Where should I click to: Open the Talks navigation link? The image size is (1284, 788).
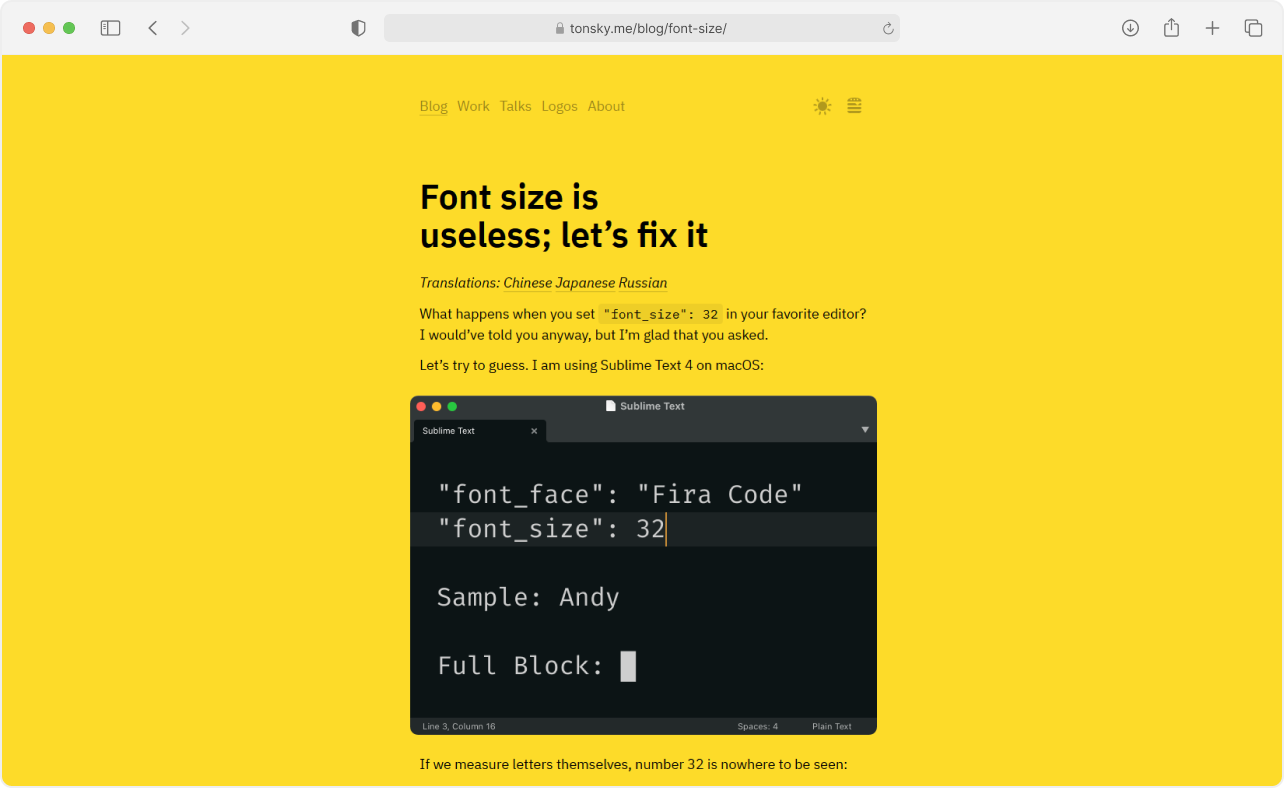(515, 106)
